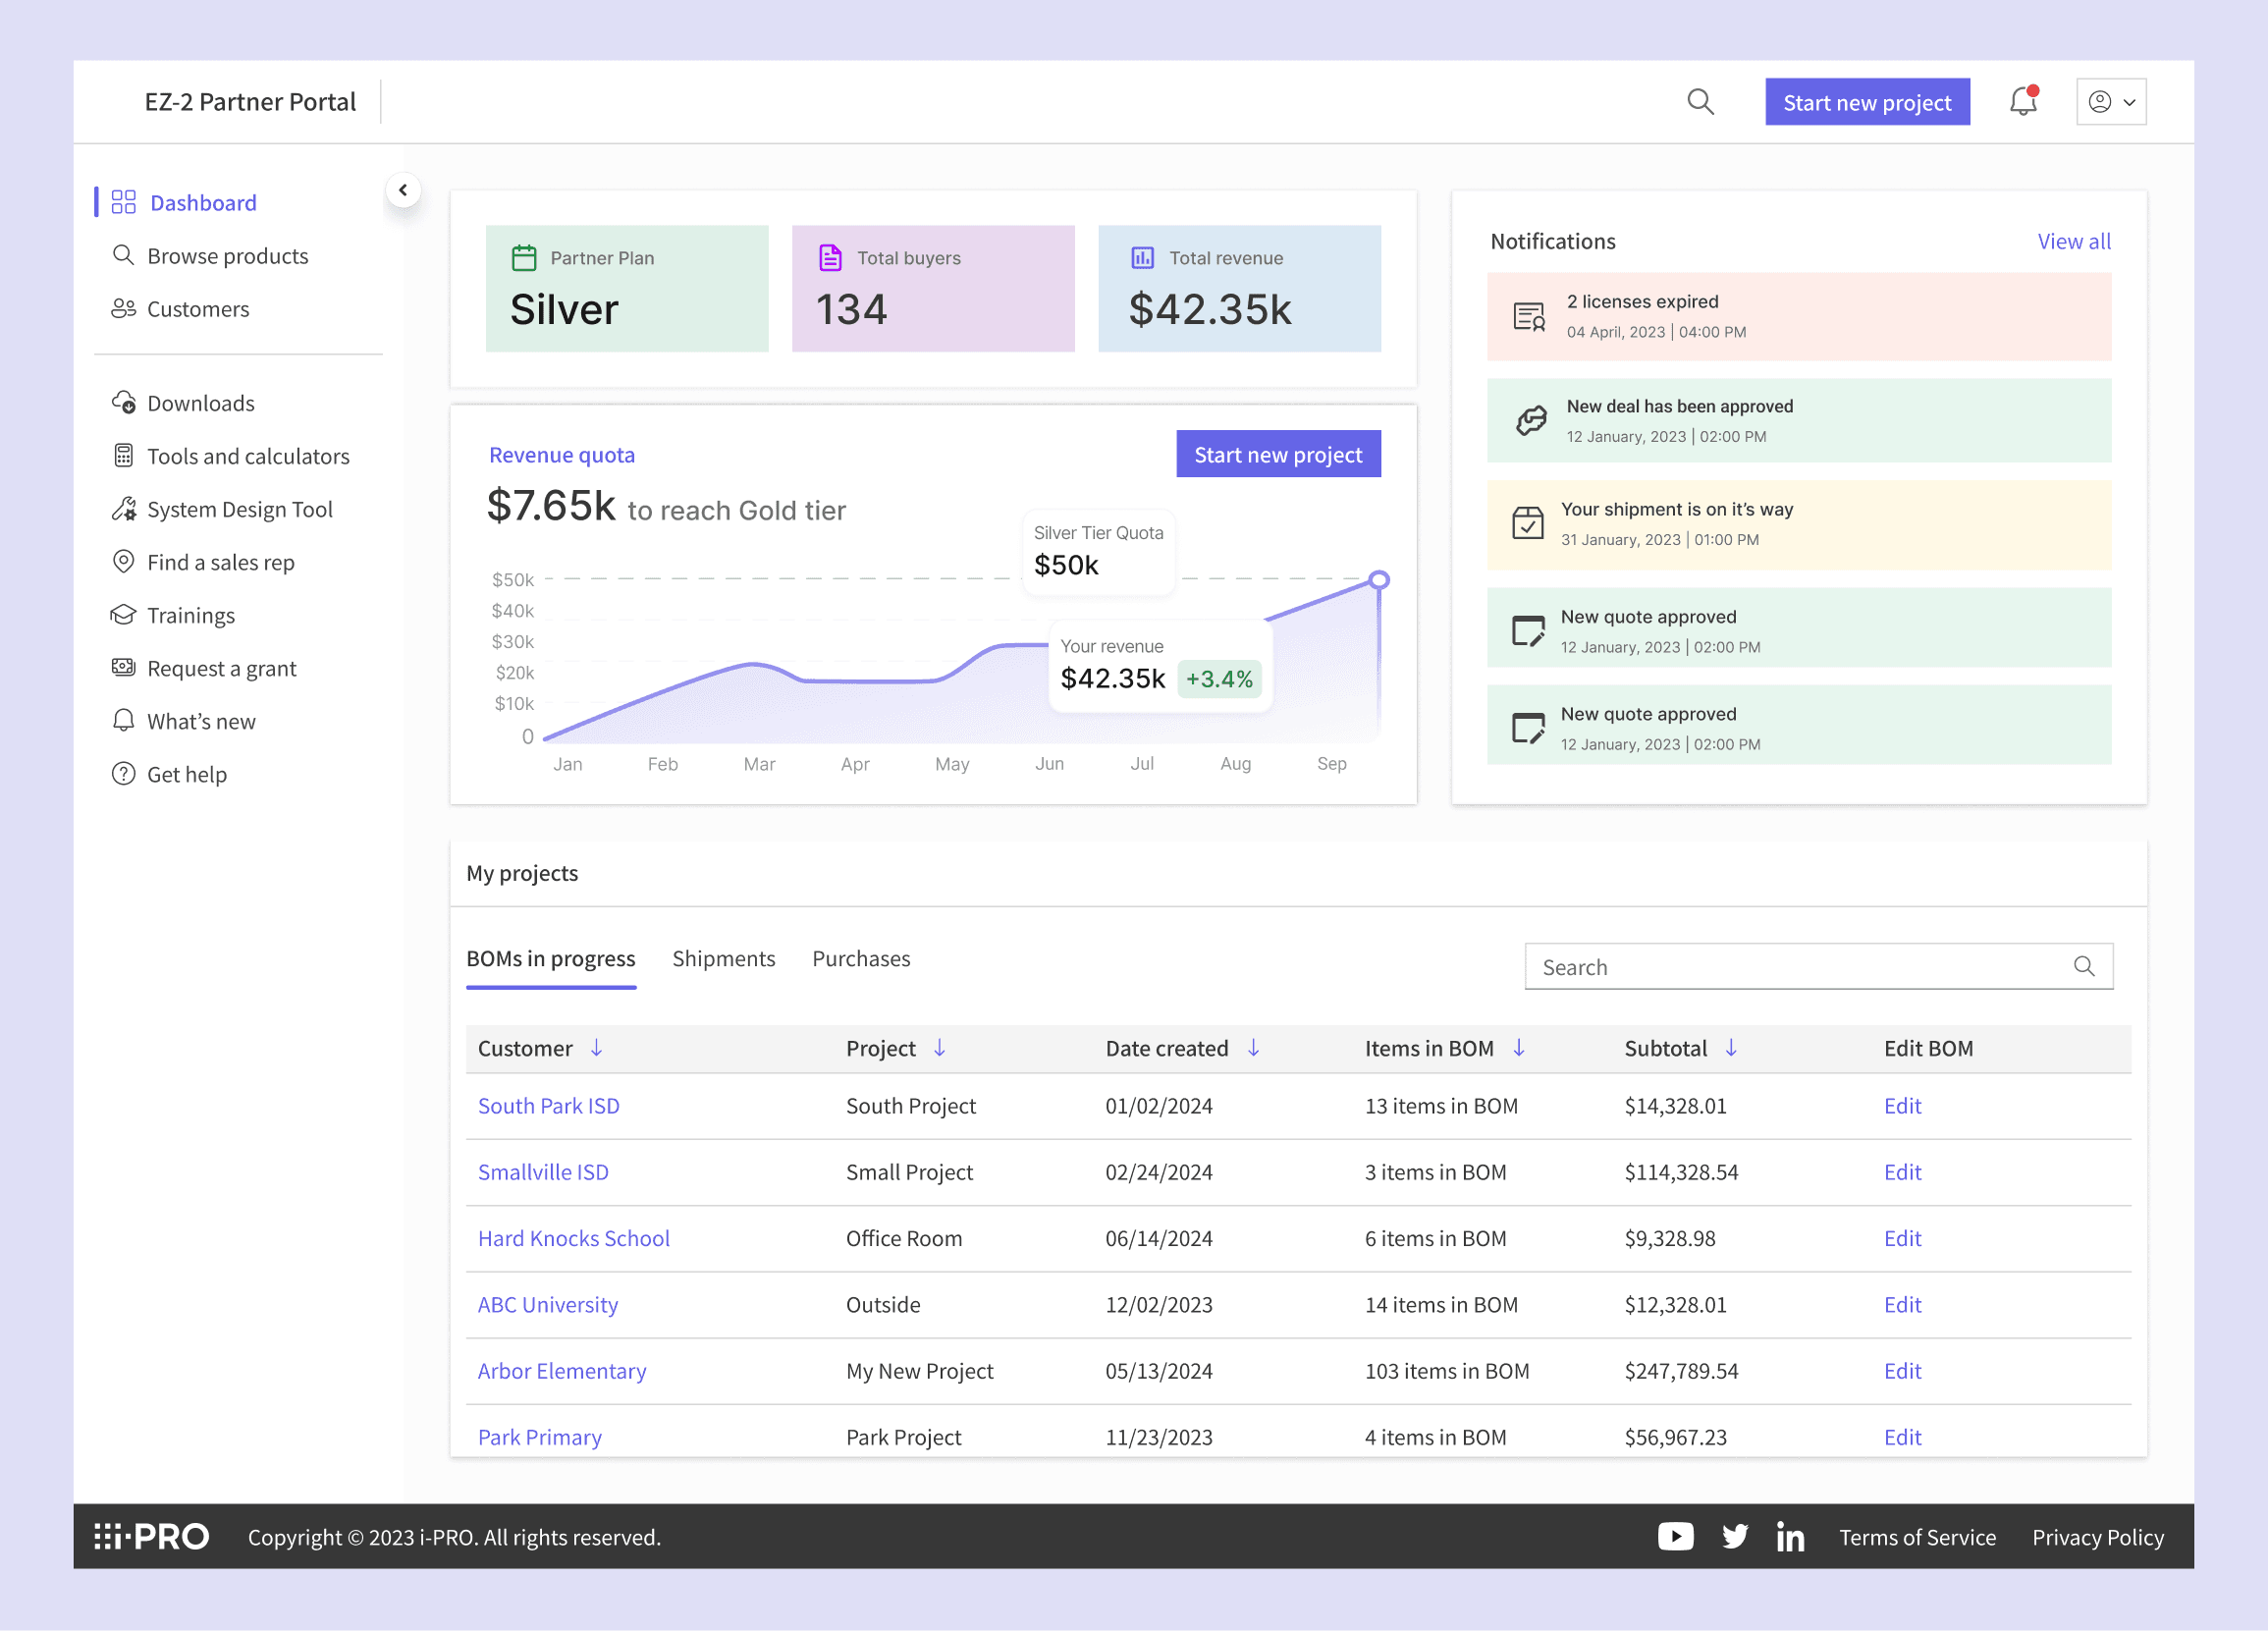Click the chart endpoint marker at Sep
2268x1631 pixels.
1379,580
